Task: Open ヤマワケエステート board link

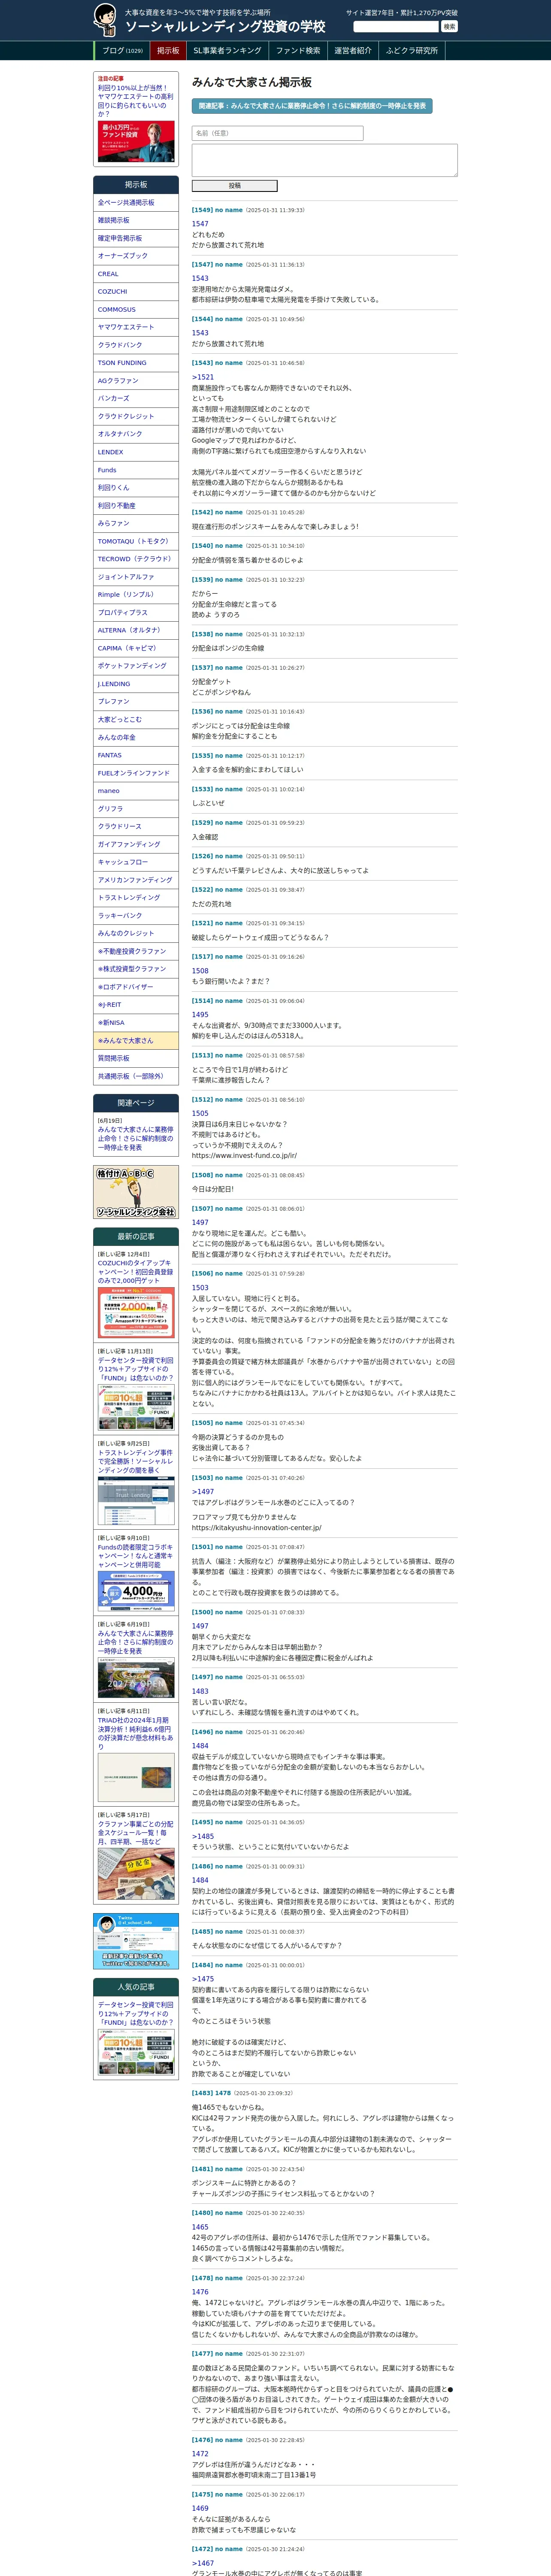Action: [136, 327]
